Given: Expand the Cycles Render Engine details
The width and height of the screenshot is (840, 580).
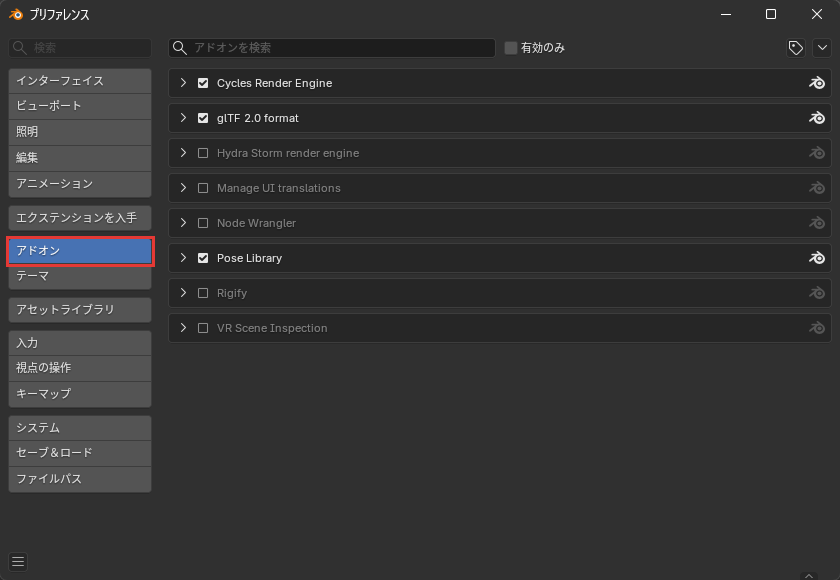Looking at the screenshot, I should pos(183,83).
